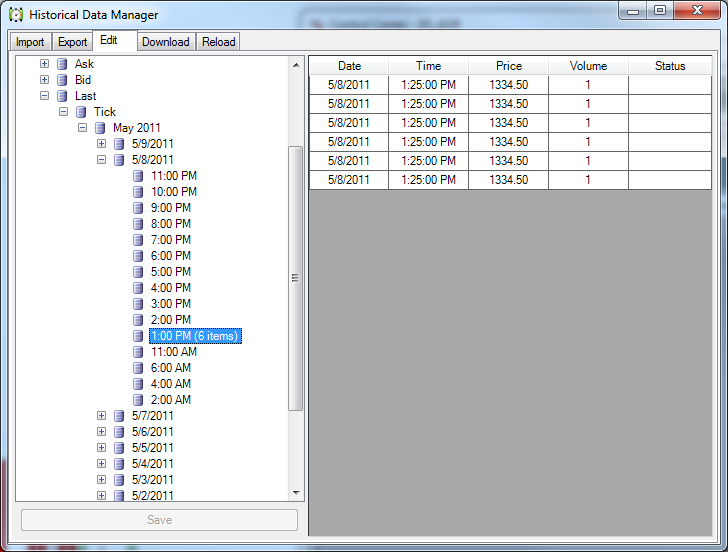Expand the 5/7/2011 node
The height and width of the screenshot is (552, 728).
[x=102, y=416]
